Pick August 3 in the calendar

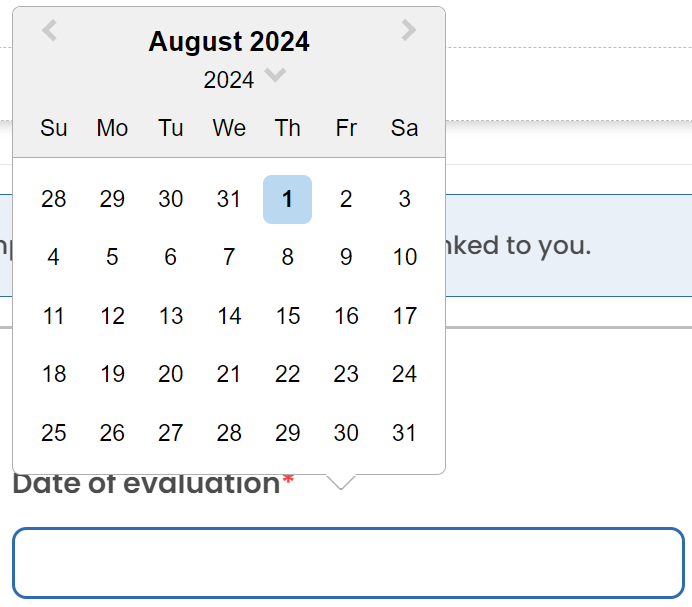click(404, 199)
